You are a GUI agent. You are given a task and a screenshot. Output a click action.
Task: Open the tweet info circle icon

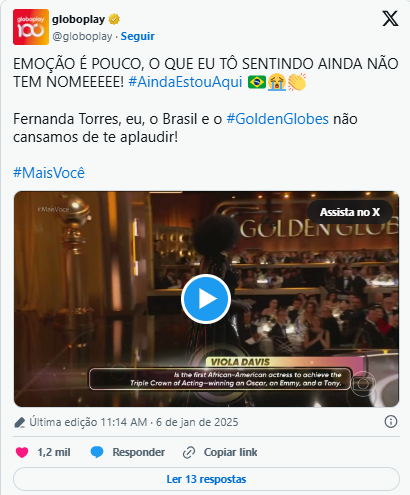pos(391,422)
